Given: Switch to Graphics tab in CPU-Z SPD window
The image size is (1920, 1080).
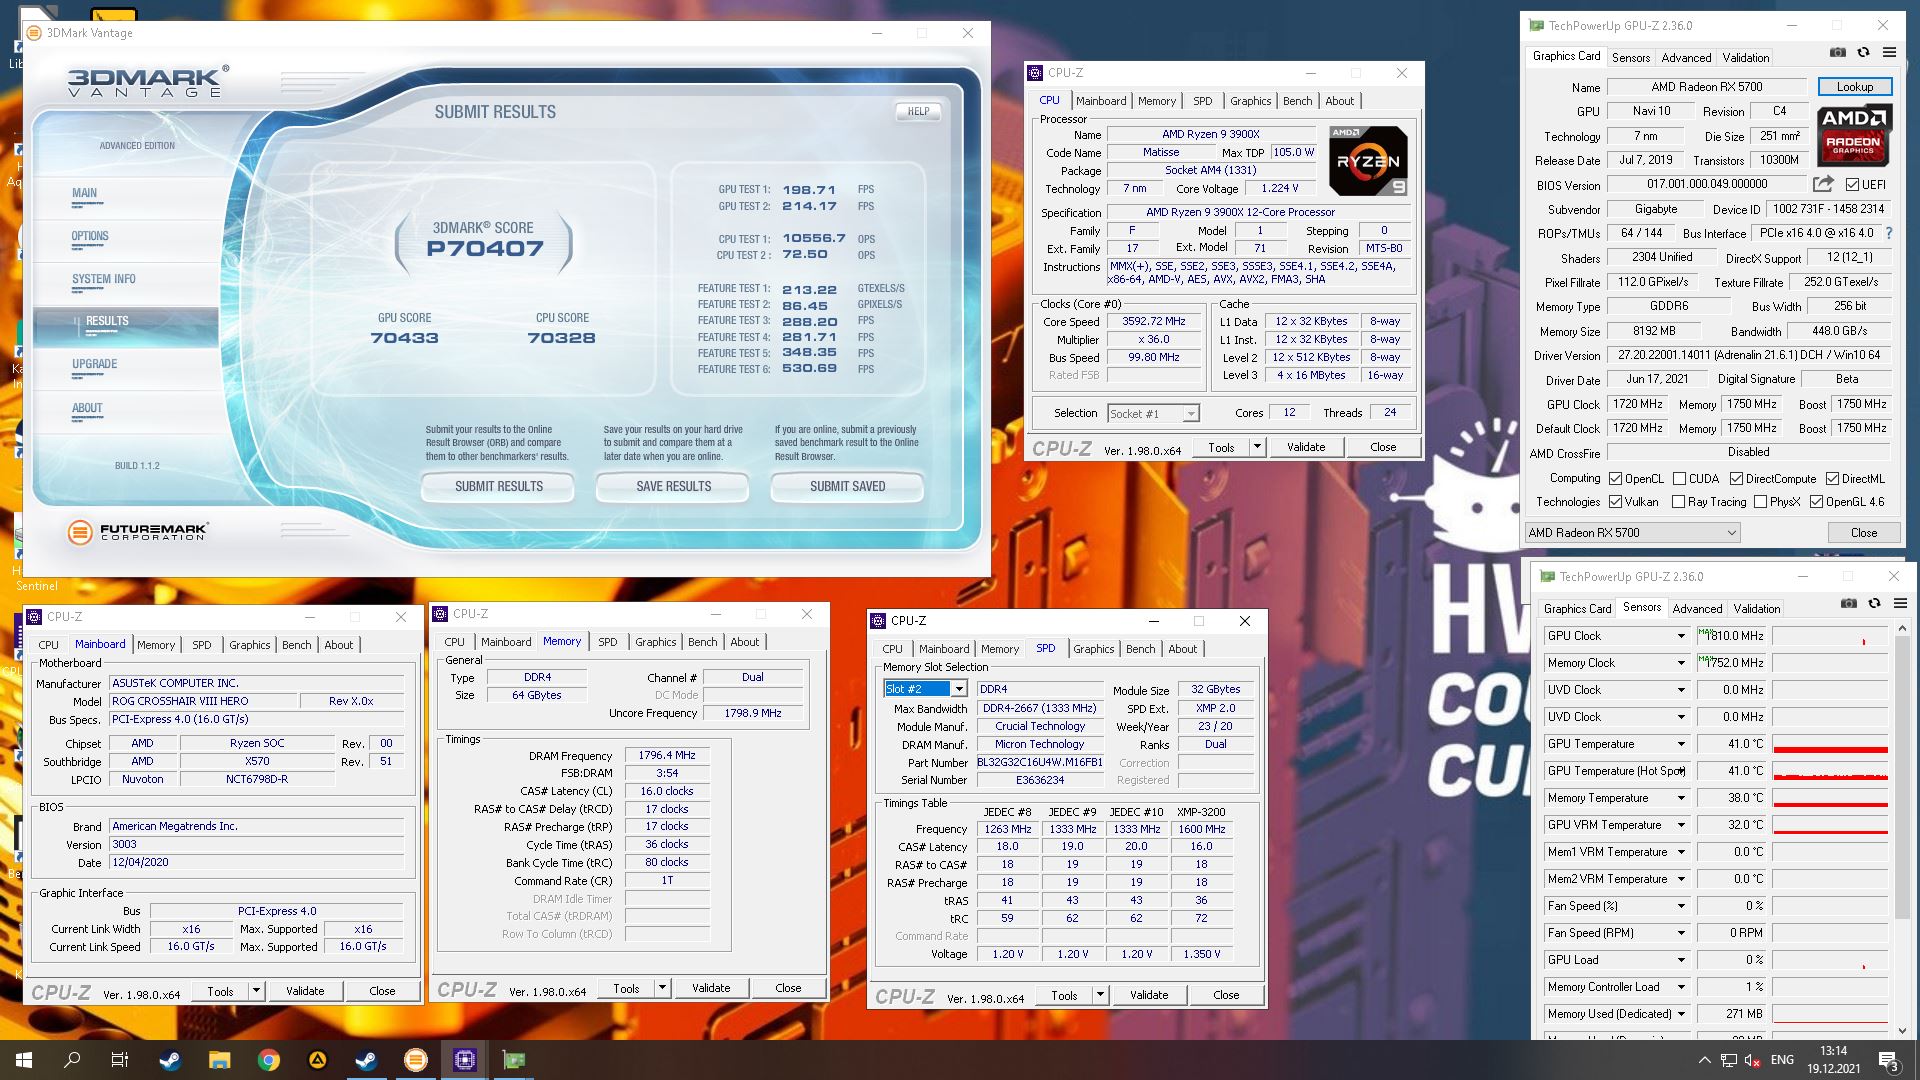Looking at the screenshot, I should point(1093,649).
